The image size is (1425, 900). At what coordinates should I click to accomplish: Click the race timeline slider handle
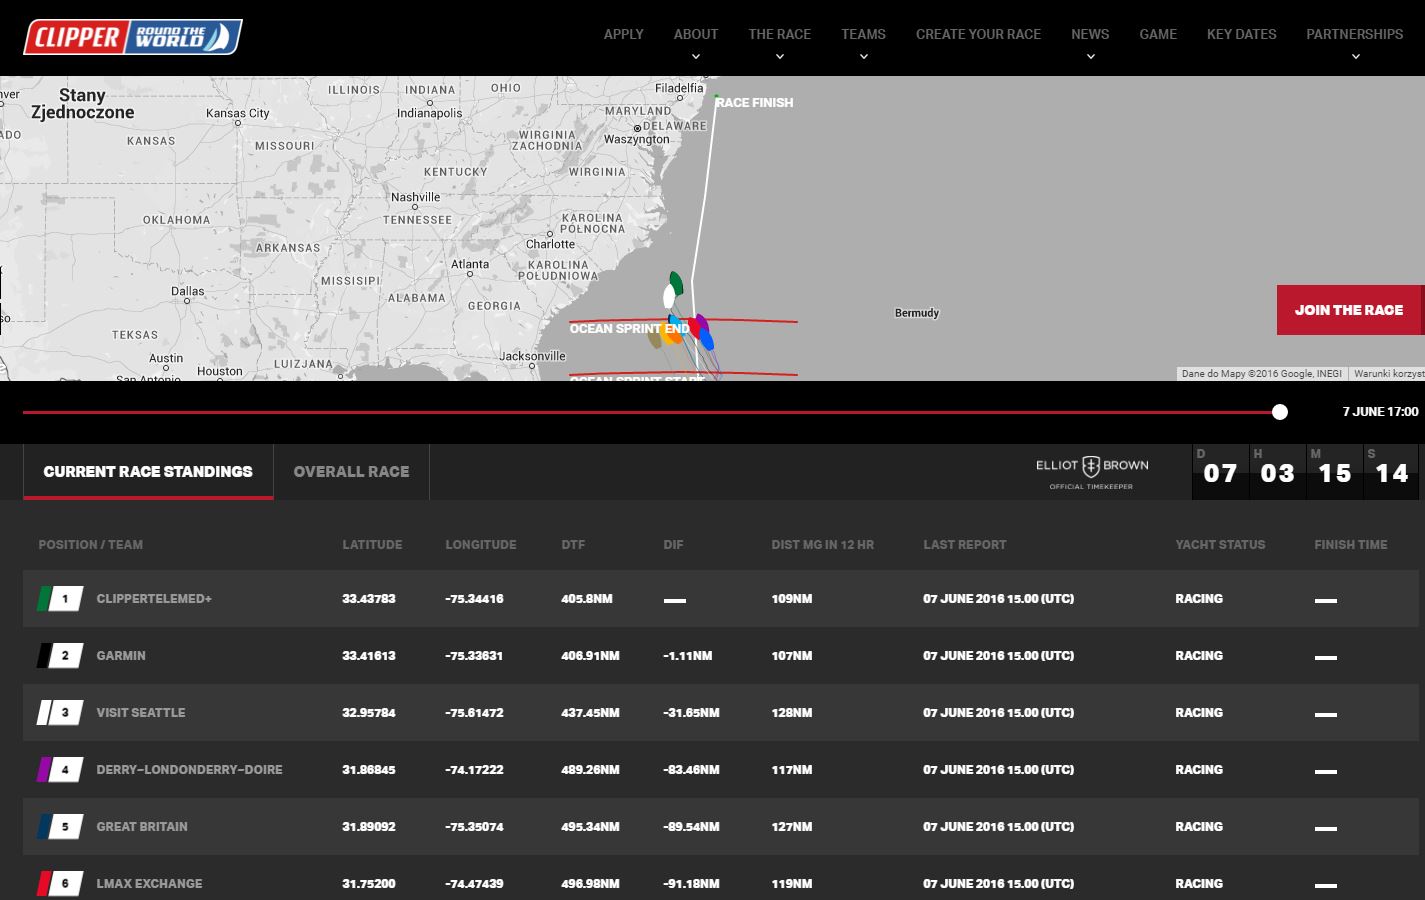click(x=1280, y=412)
